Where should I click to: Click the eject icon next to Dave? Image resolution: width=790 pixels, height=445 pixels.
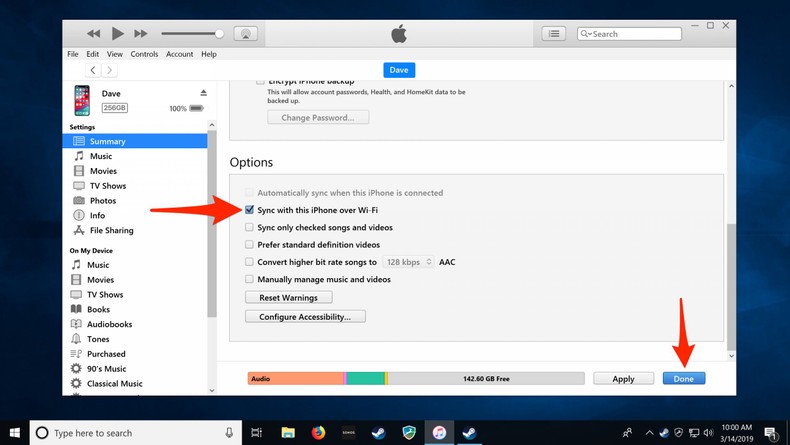pos(203,93)
